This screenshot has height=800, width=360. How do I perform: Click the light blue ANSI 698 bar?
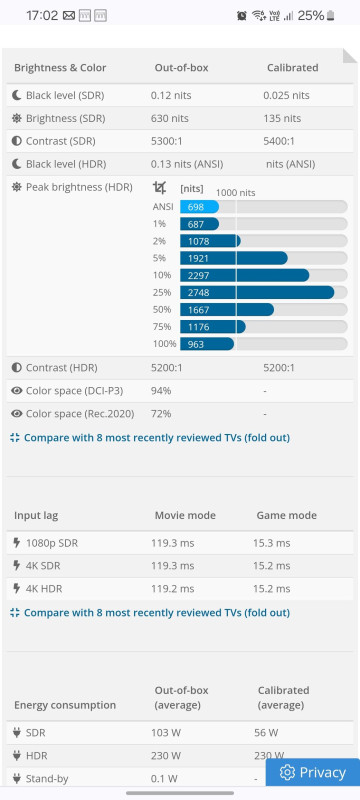coord(199,207)
